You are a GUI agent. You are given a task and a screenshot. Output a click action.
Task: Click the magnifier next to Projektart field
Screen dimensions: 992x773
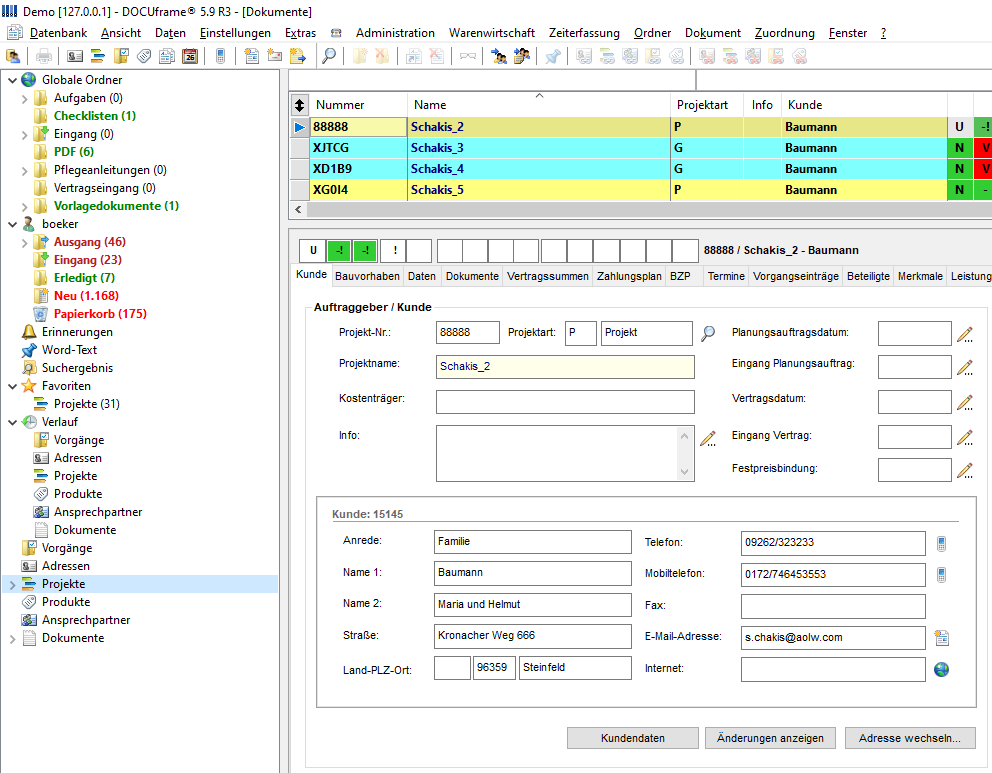pos(708,333)
